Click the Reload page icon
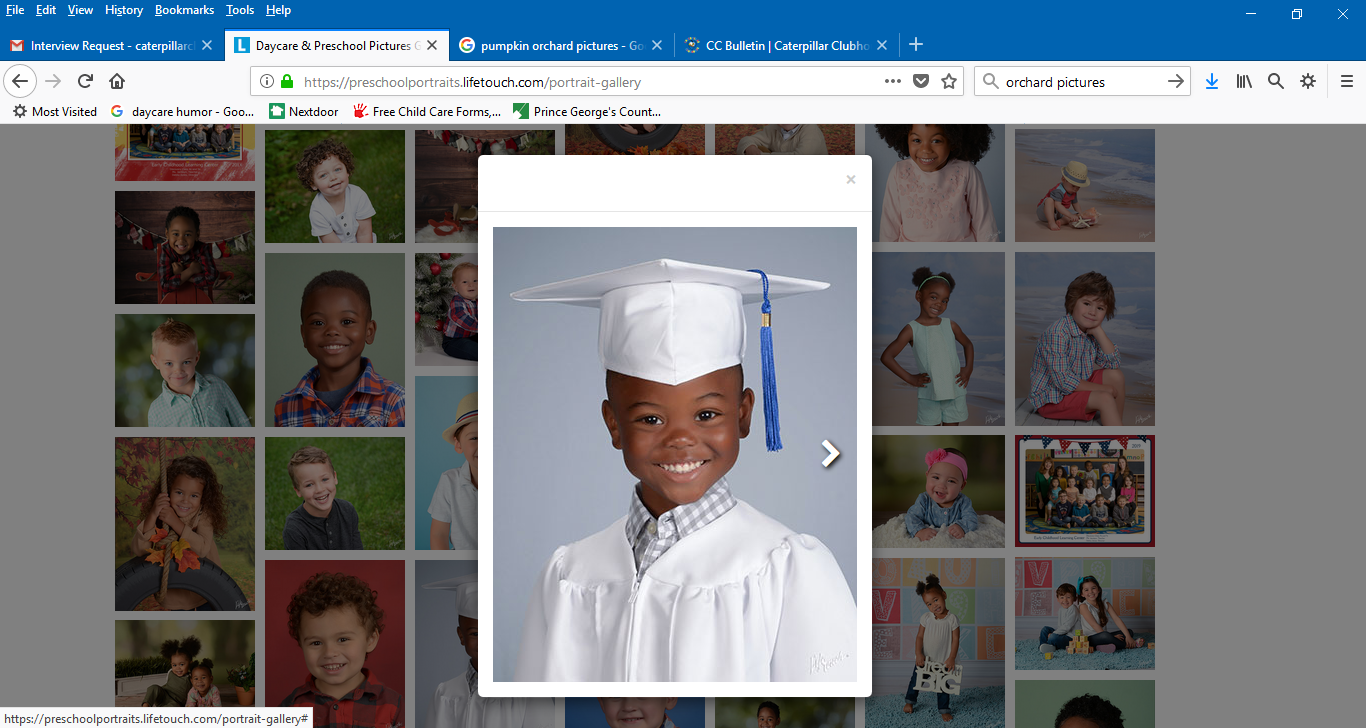The width and height of the screenshot is (1366, 728). [x=86, y=81]
